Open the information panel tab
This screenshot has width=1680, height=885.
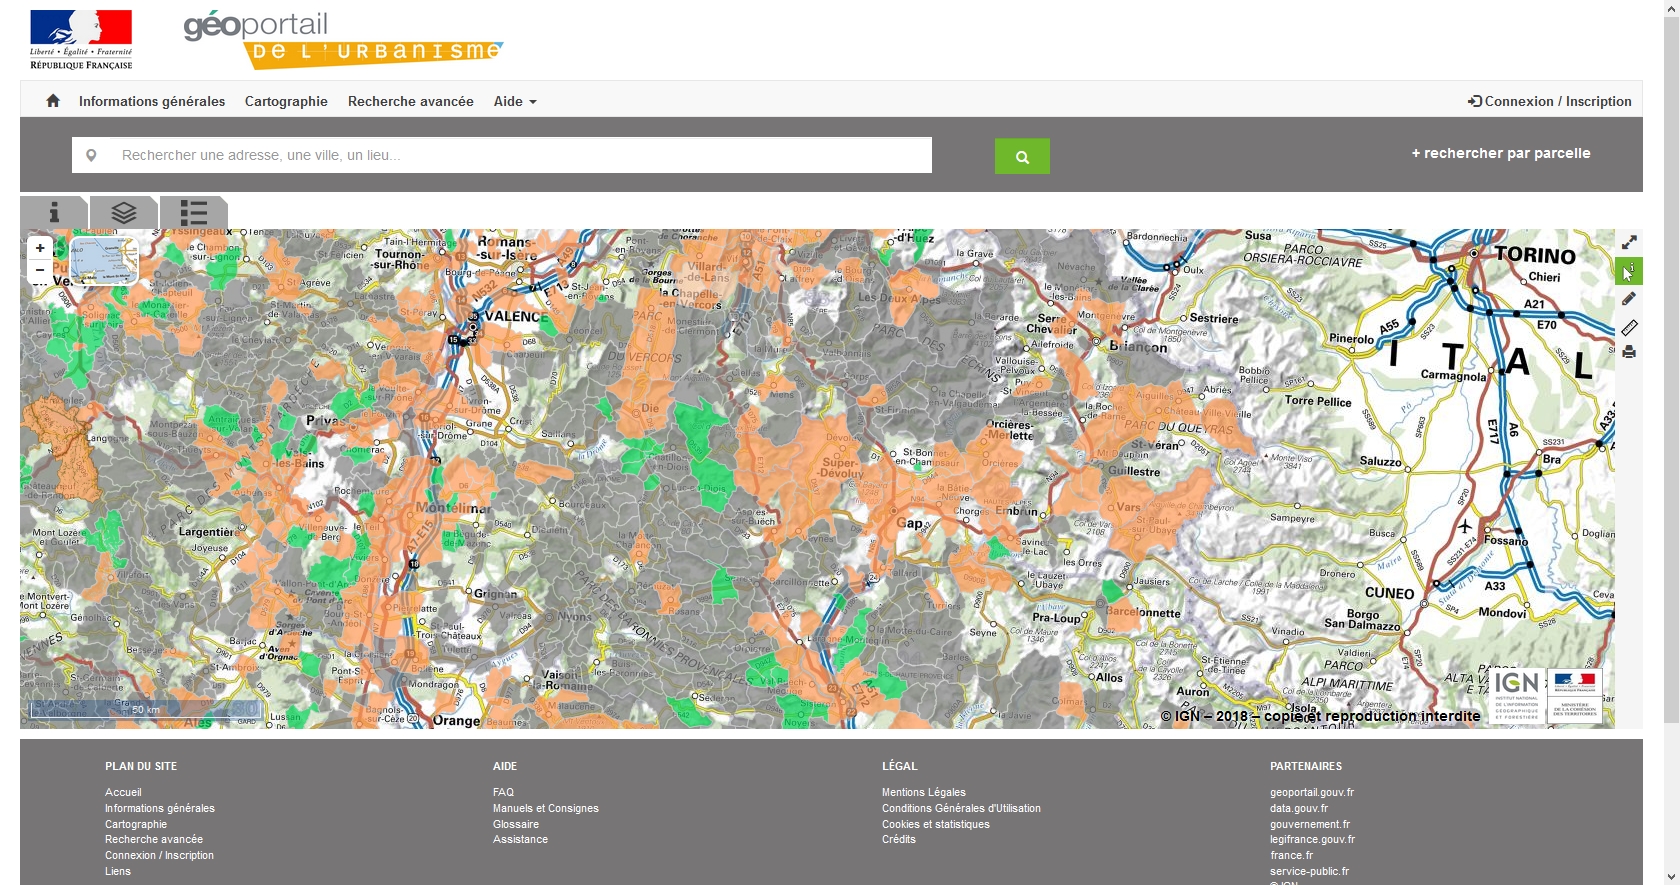coord(54,212)
